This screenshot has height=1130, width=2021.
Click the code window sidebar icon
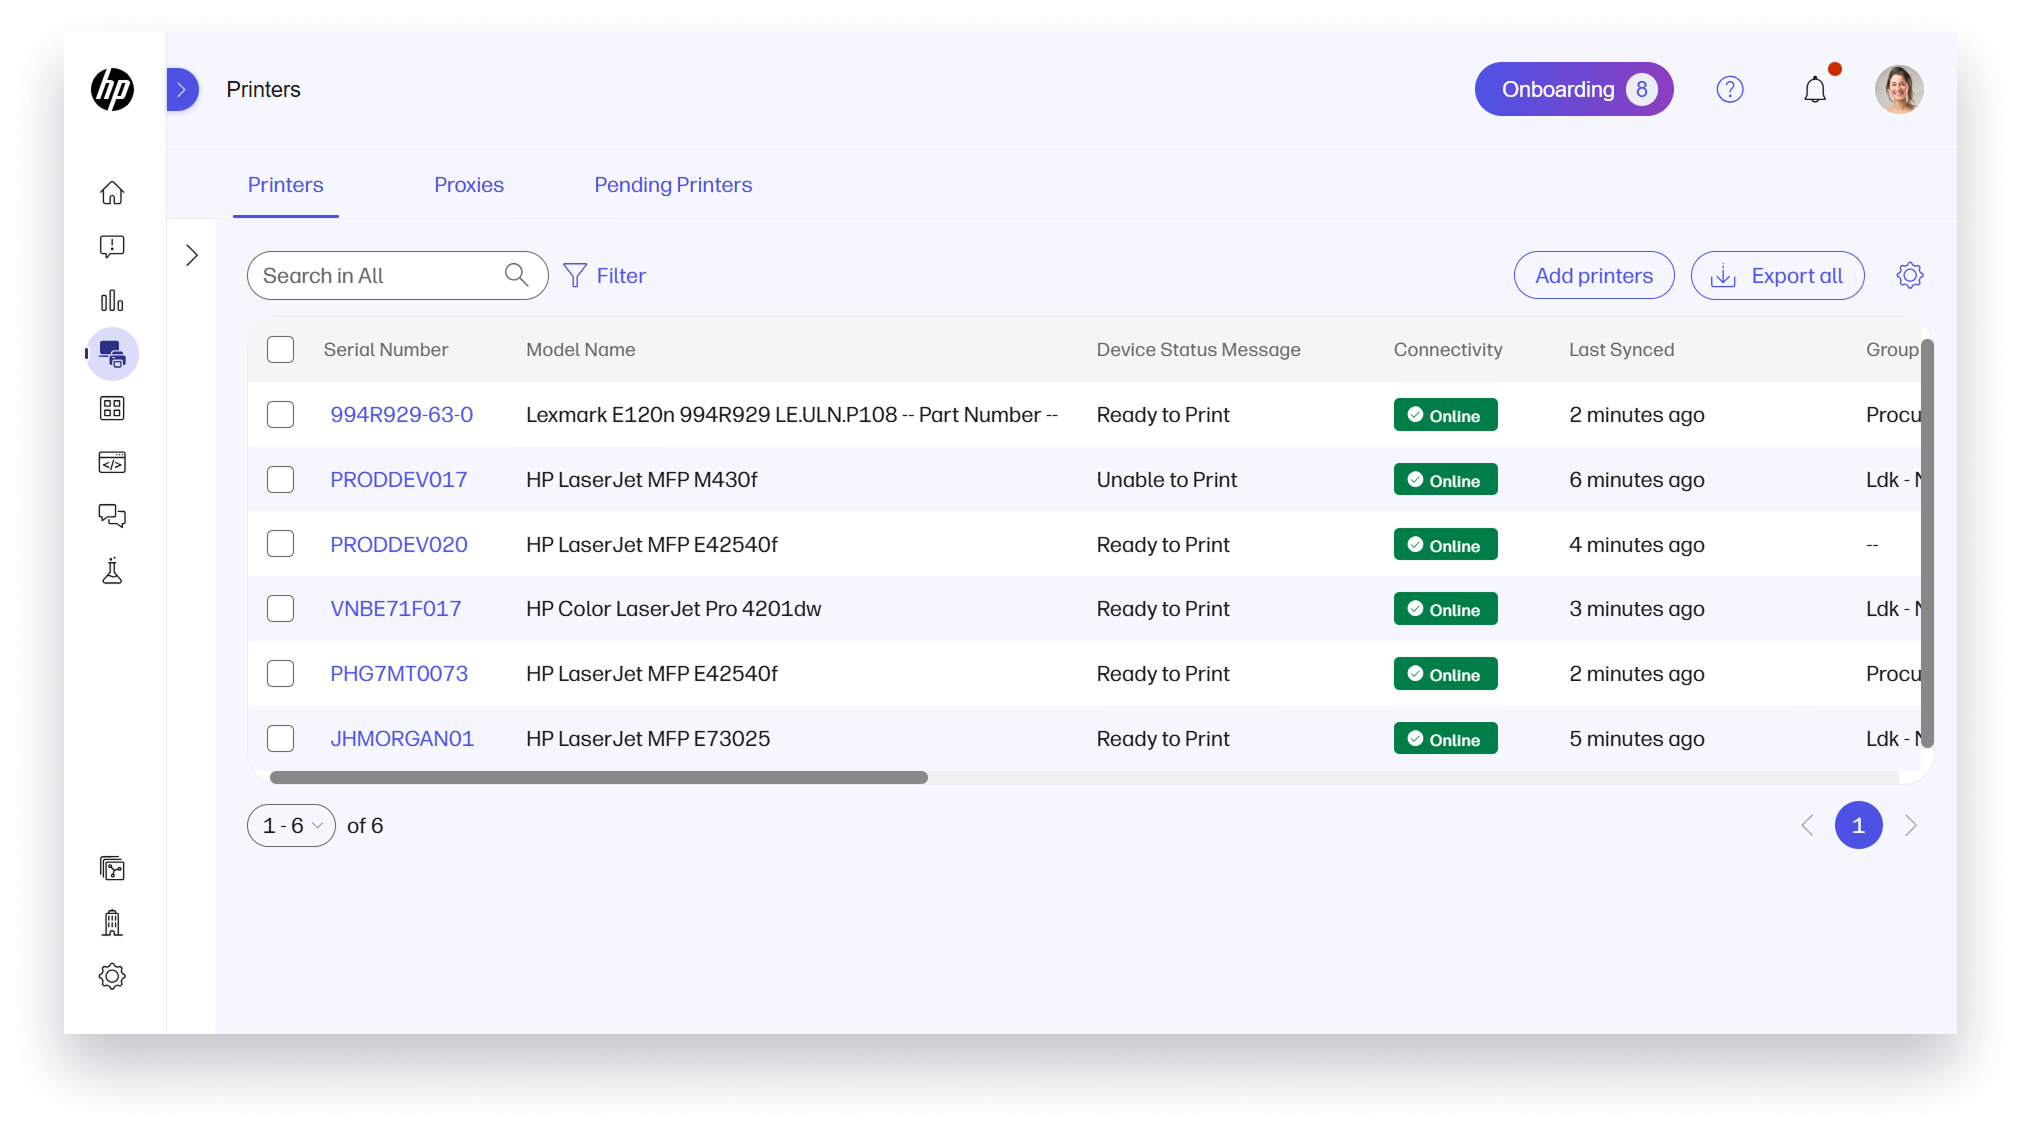coord(112,462)
